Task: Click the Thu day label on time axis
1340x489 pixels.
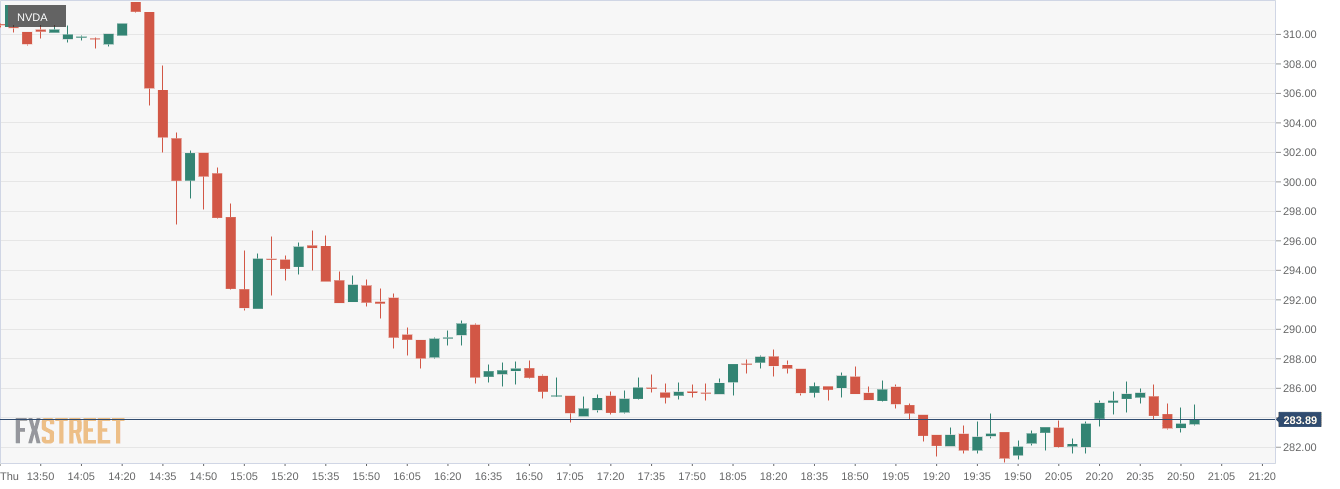Action: point(8,476)
